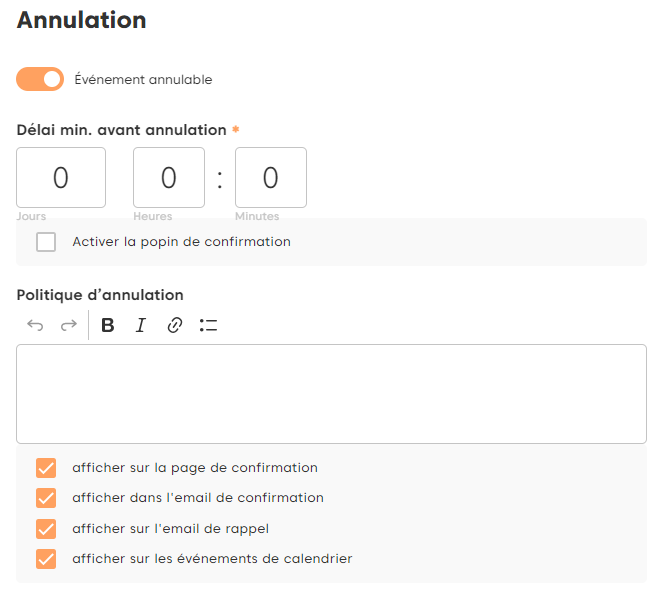Click the Minutes delay input field
This screenshot has height=602, width=661.
click(x=270, y=178)
